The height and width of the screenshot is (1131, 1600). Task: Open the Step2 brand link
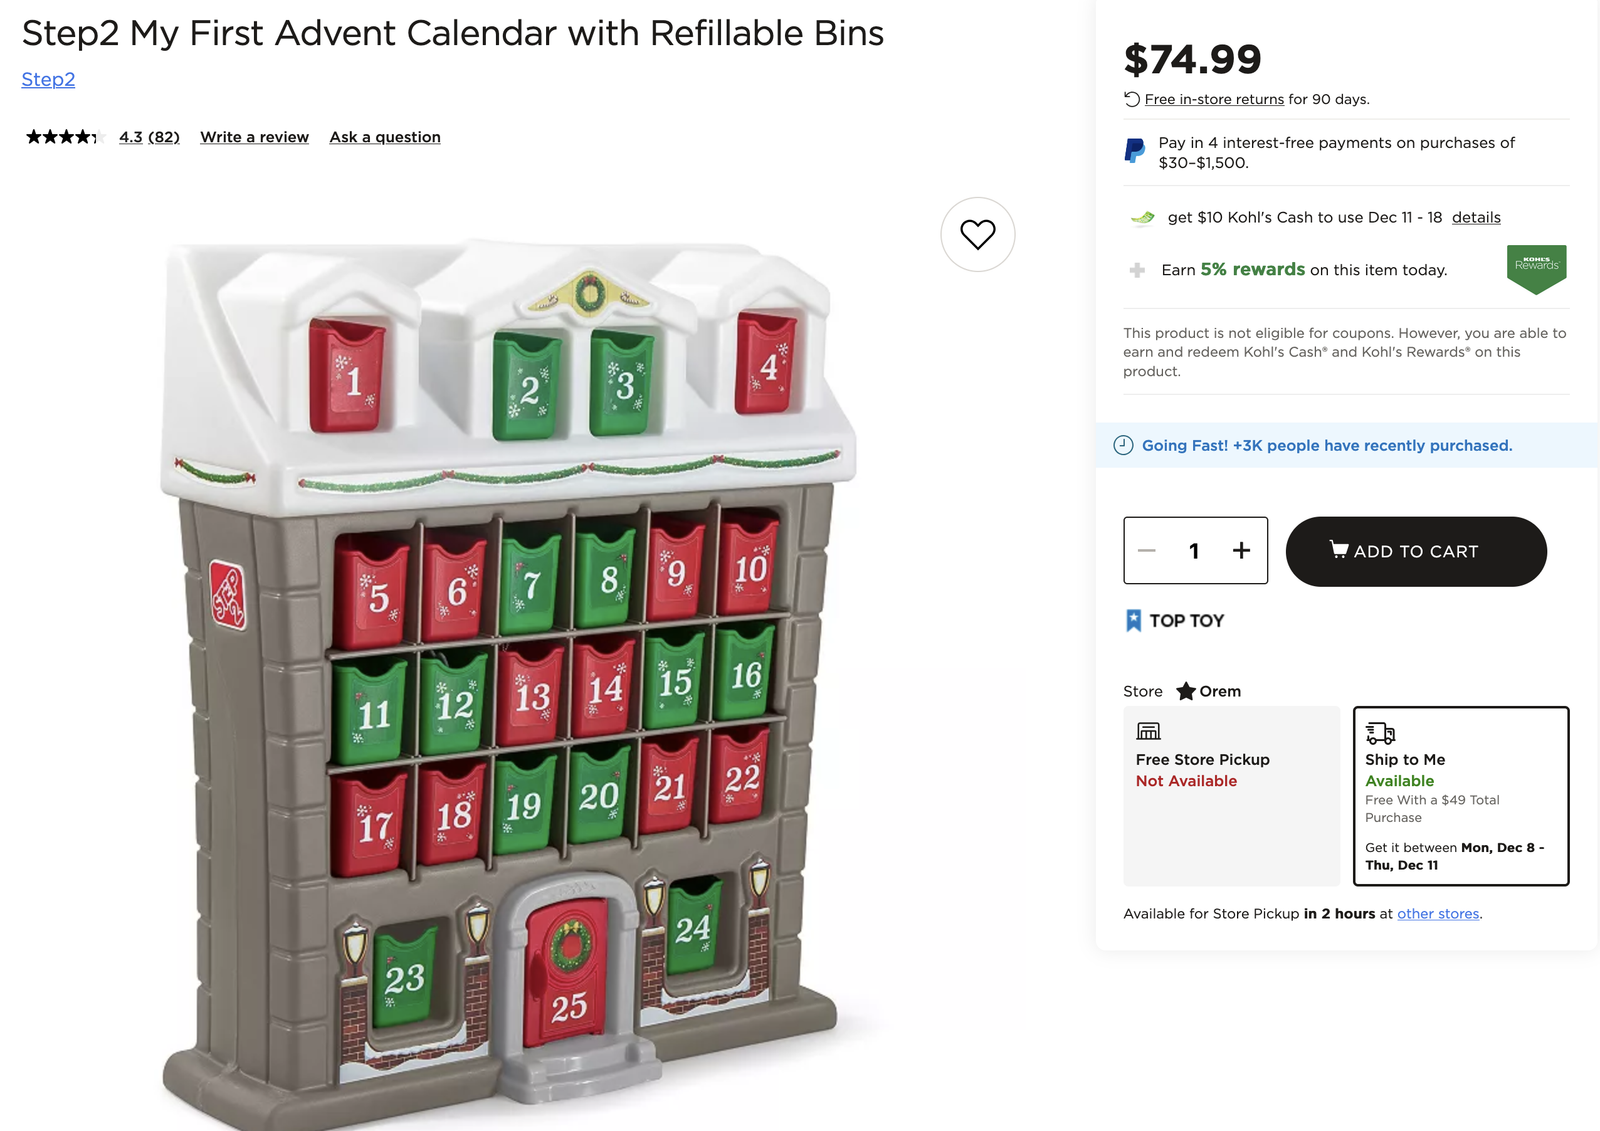(48, 79)
